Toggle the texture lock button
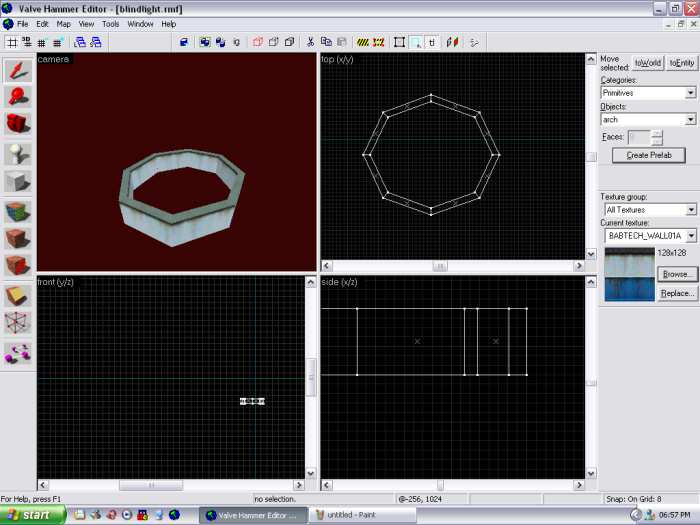The width and height of the screenshot is (700, 525). click(432, 42)
